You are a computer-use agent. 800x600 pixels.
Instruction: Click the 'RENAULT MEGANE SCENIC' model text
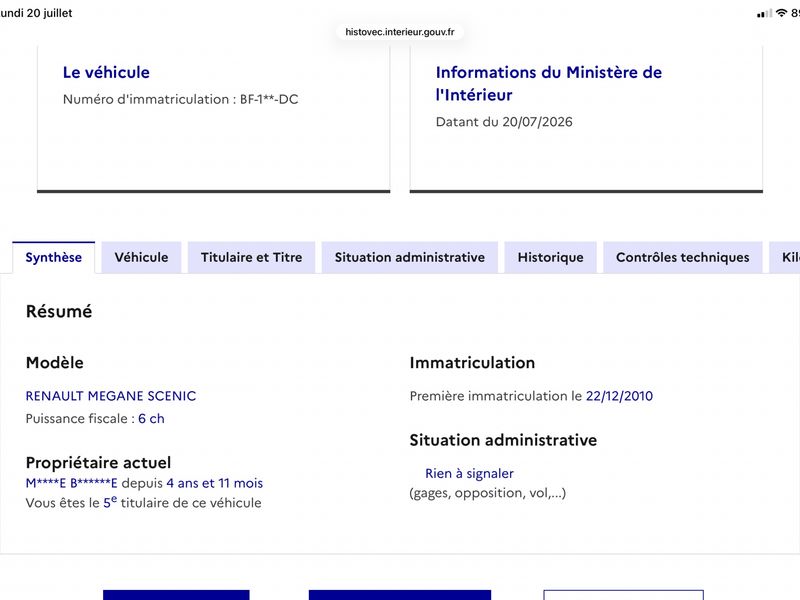(x=111, y=396)
